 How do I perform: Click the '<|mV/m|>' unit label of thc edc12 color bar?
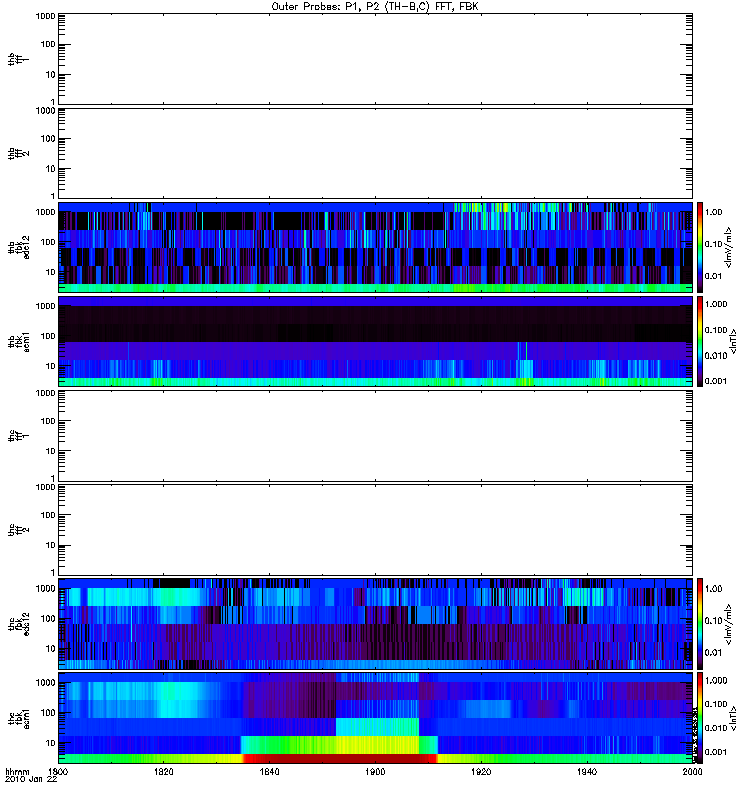coord(729,624)
